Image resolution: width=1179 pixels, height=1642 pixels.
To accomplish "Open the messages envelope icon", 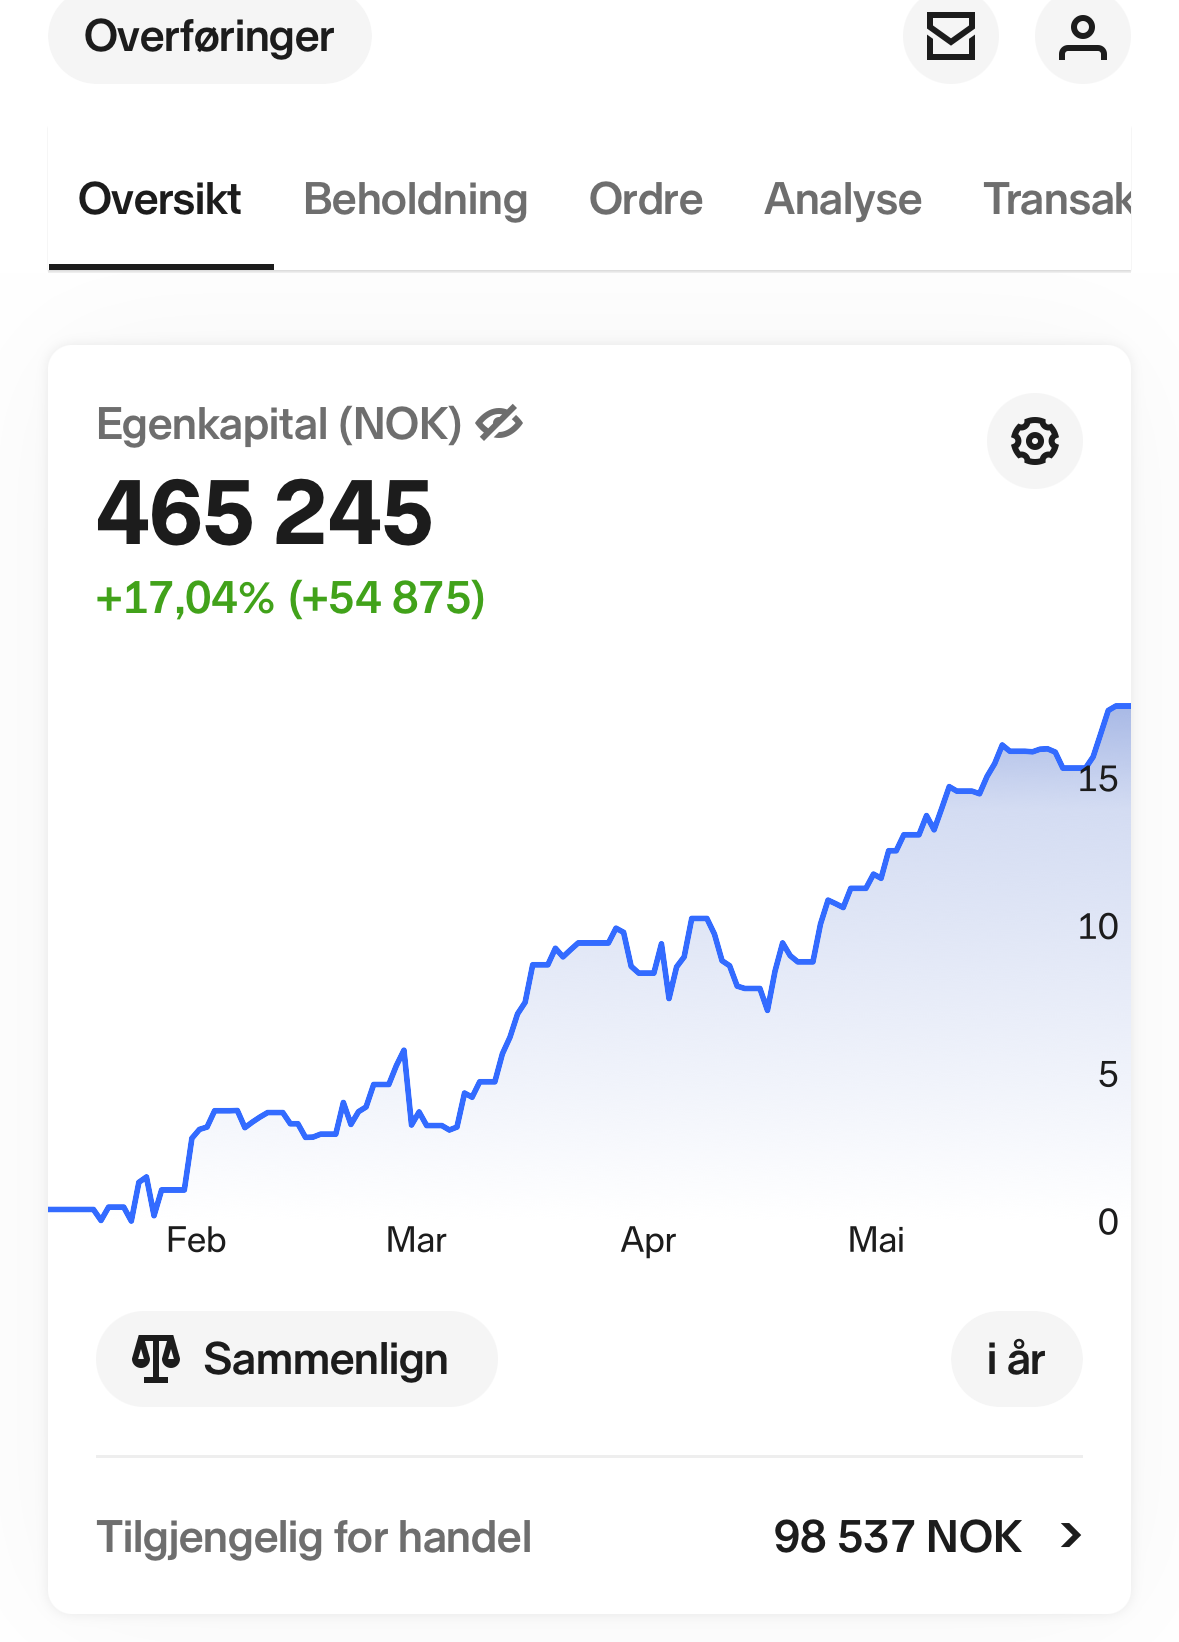I will 950,37.
